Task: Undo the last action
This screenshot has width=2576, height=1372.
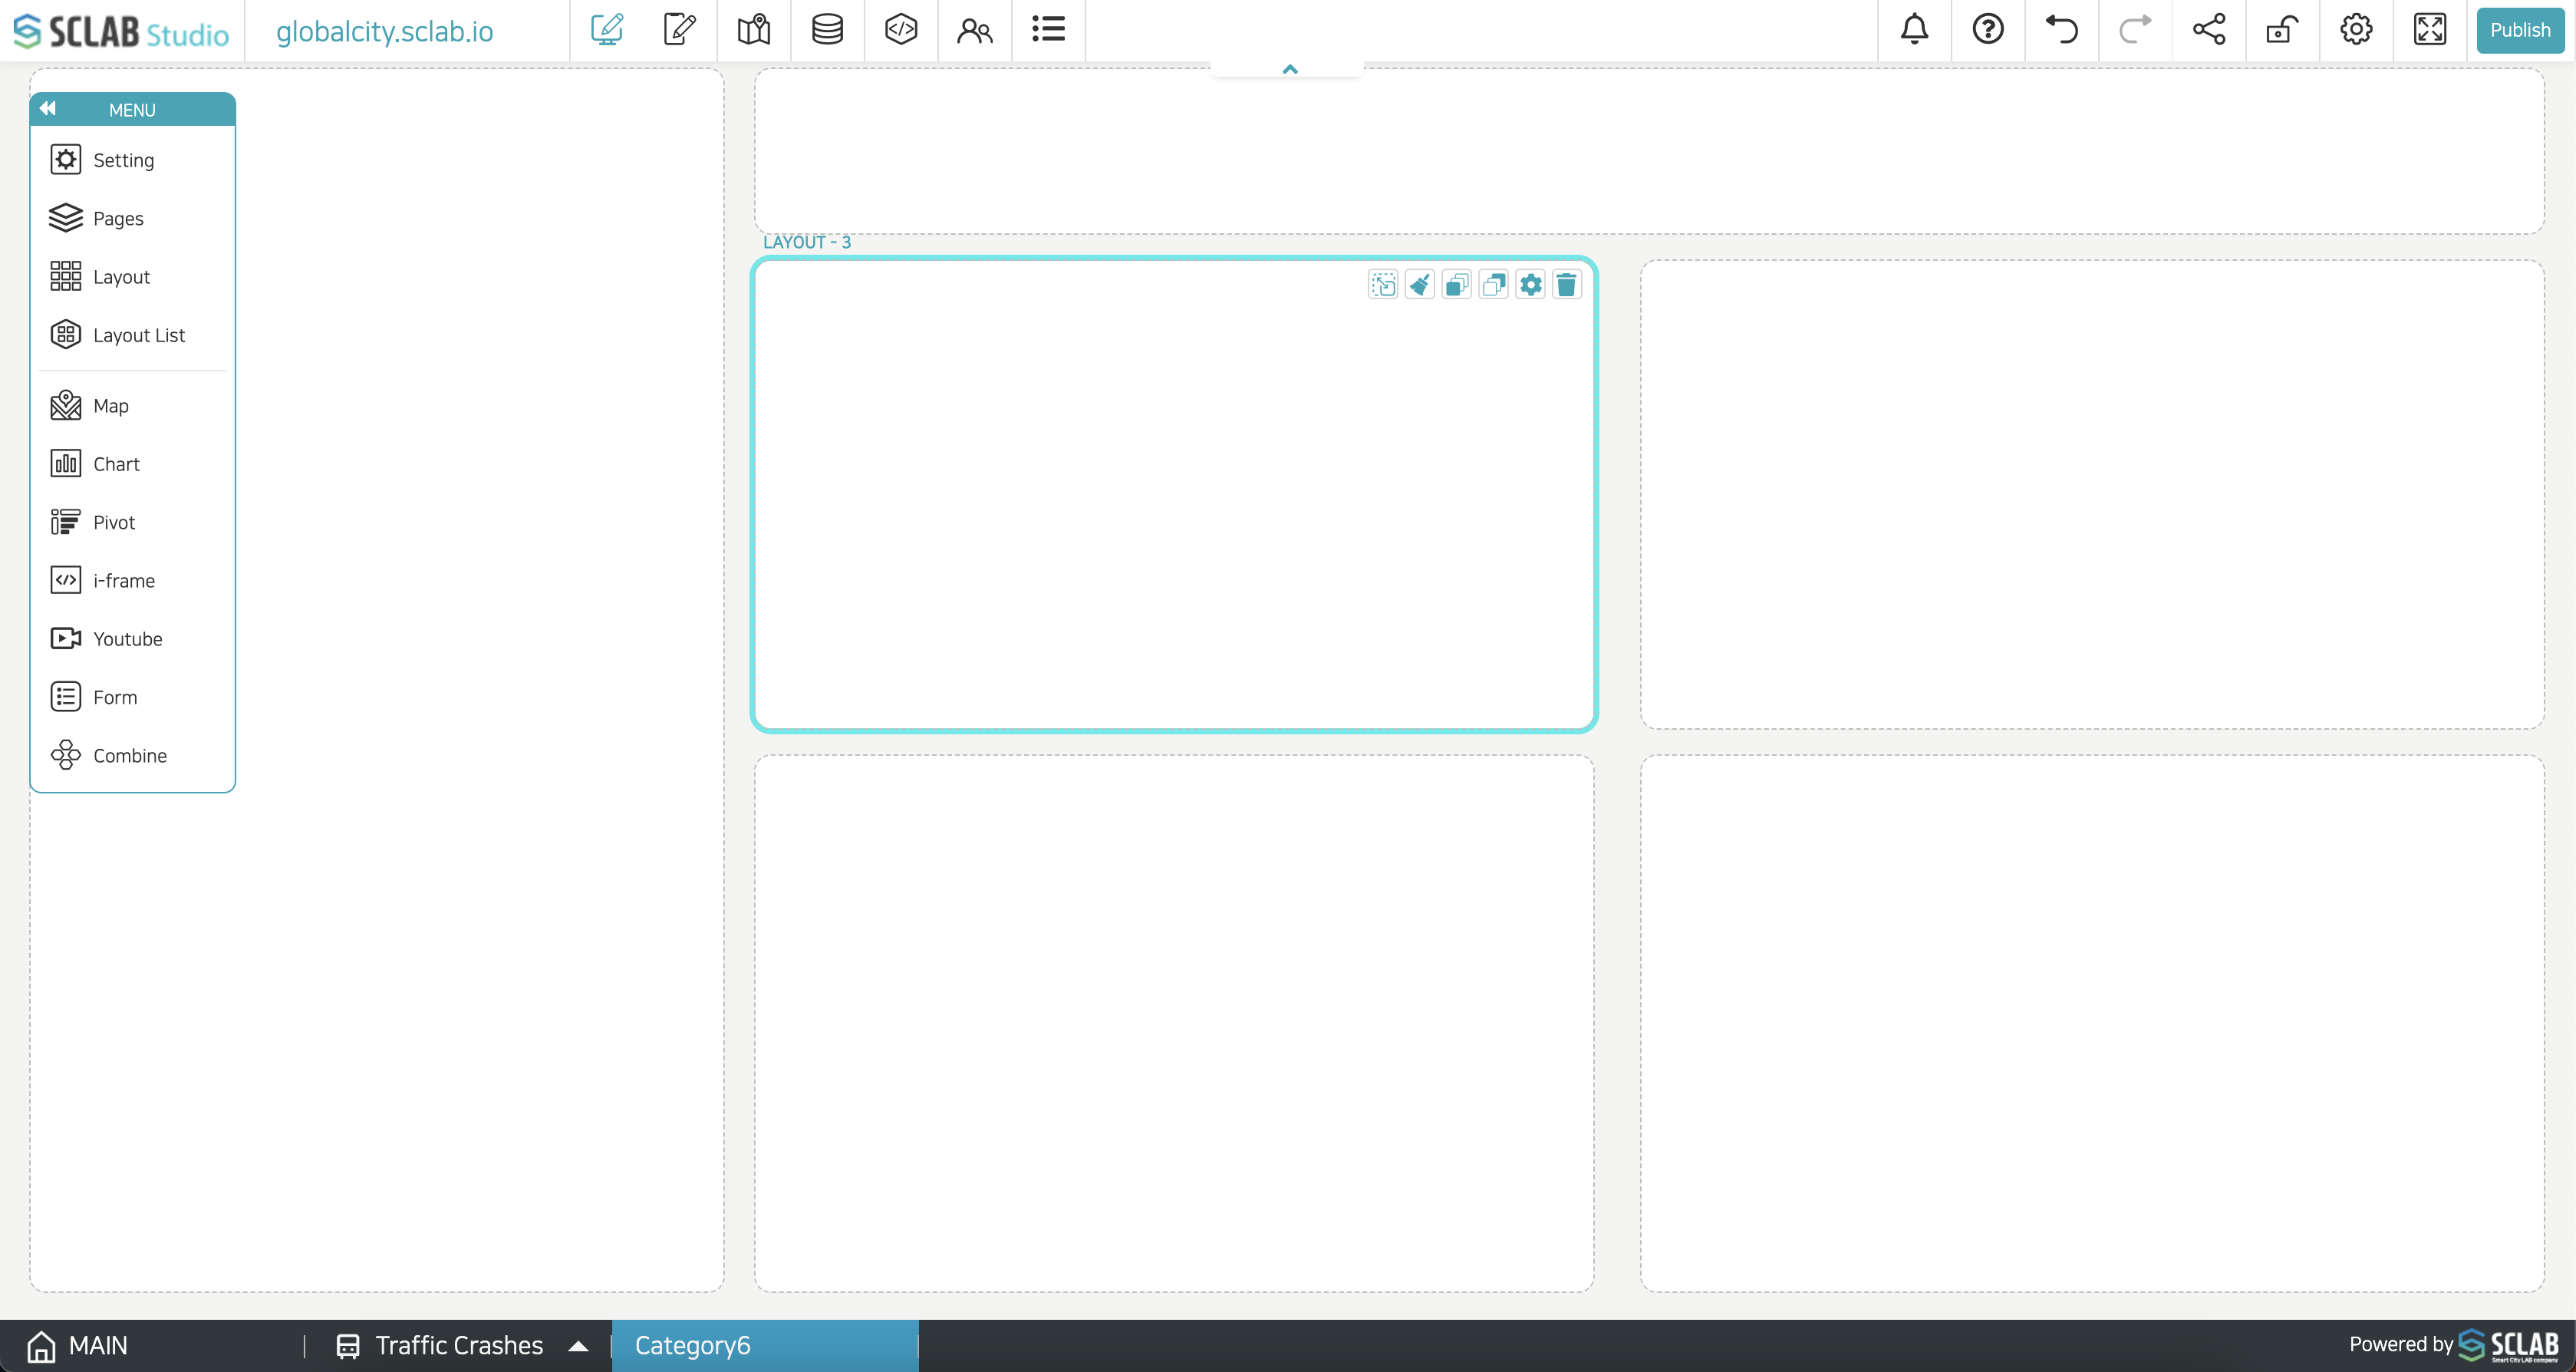Action: [2061, 30]
